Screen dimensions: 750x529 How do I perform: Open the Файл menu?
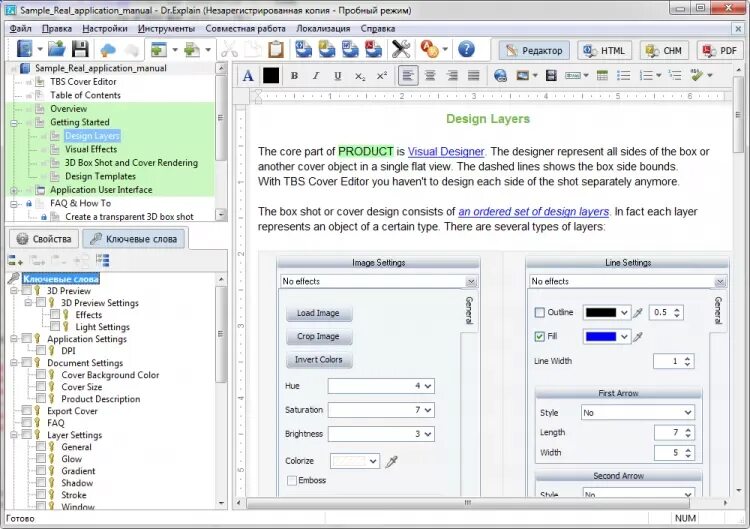click(x=20, y=29)
